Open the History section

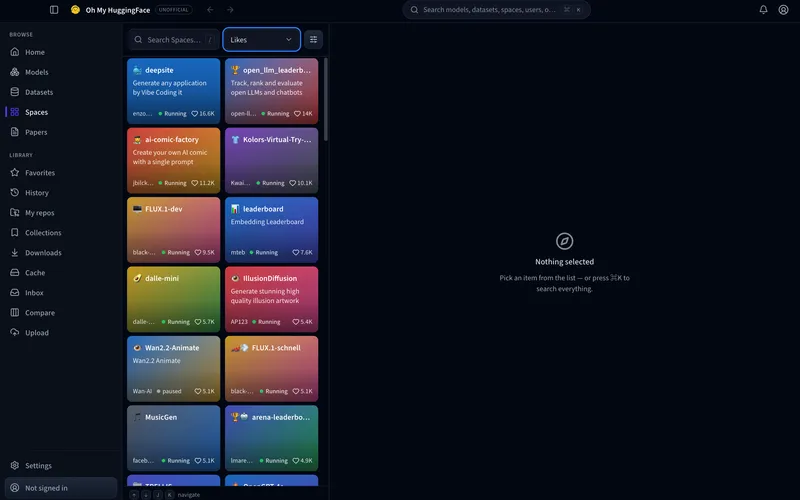coord(37,193)
